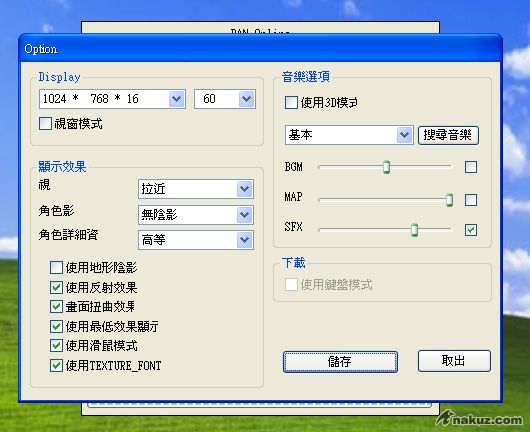
Task: Uncheck the 使用反射效果 checkbox
Action: point(56,288)
